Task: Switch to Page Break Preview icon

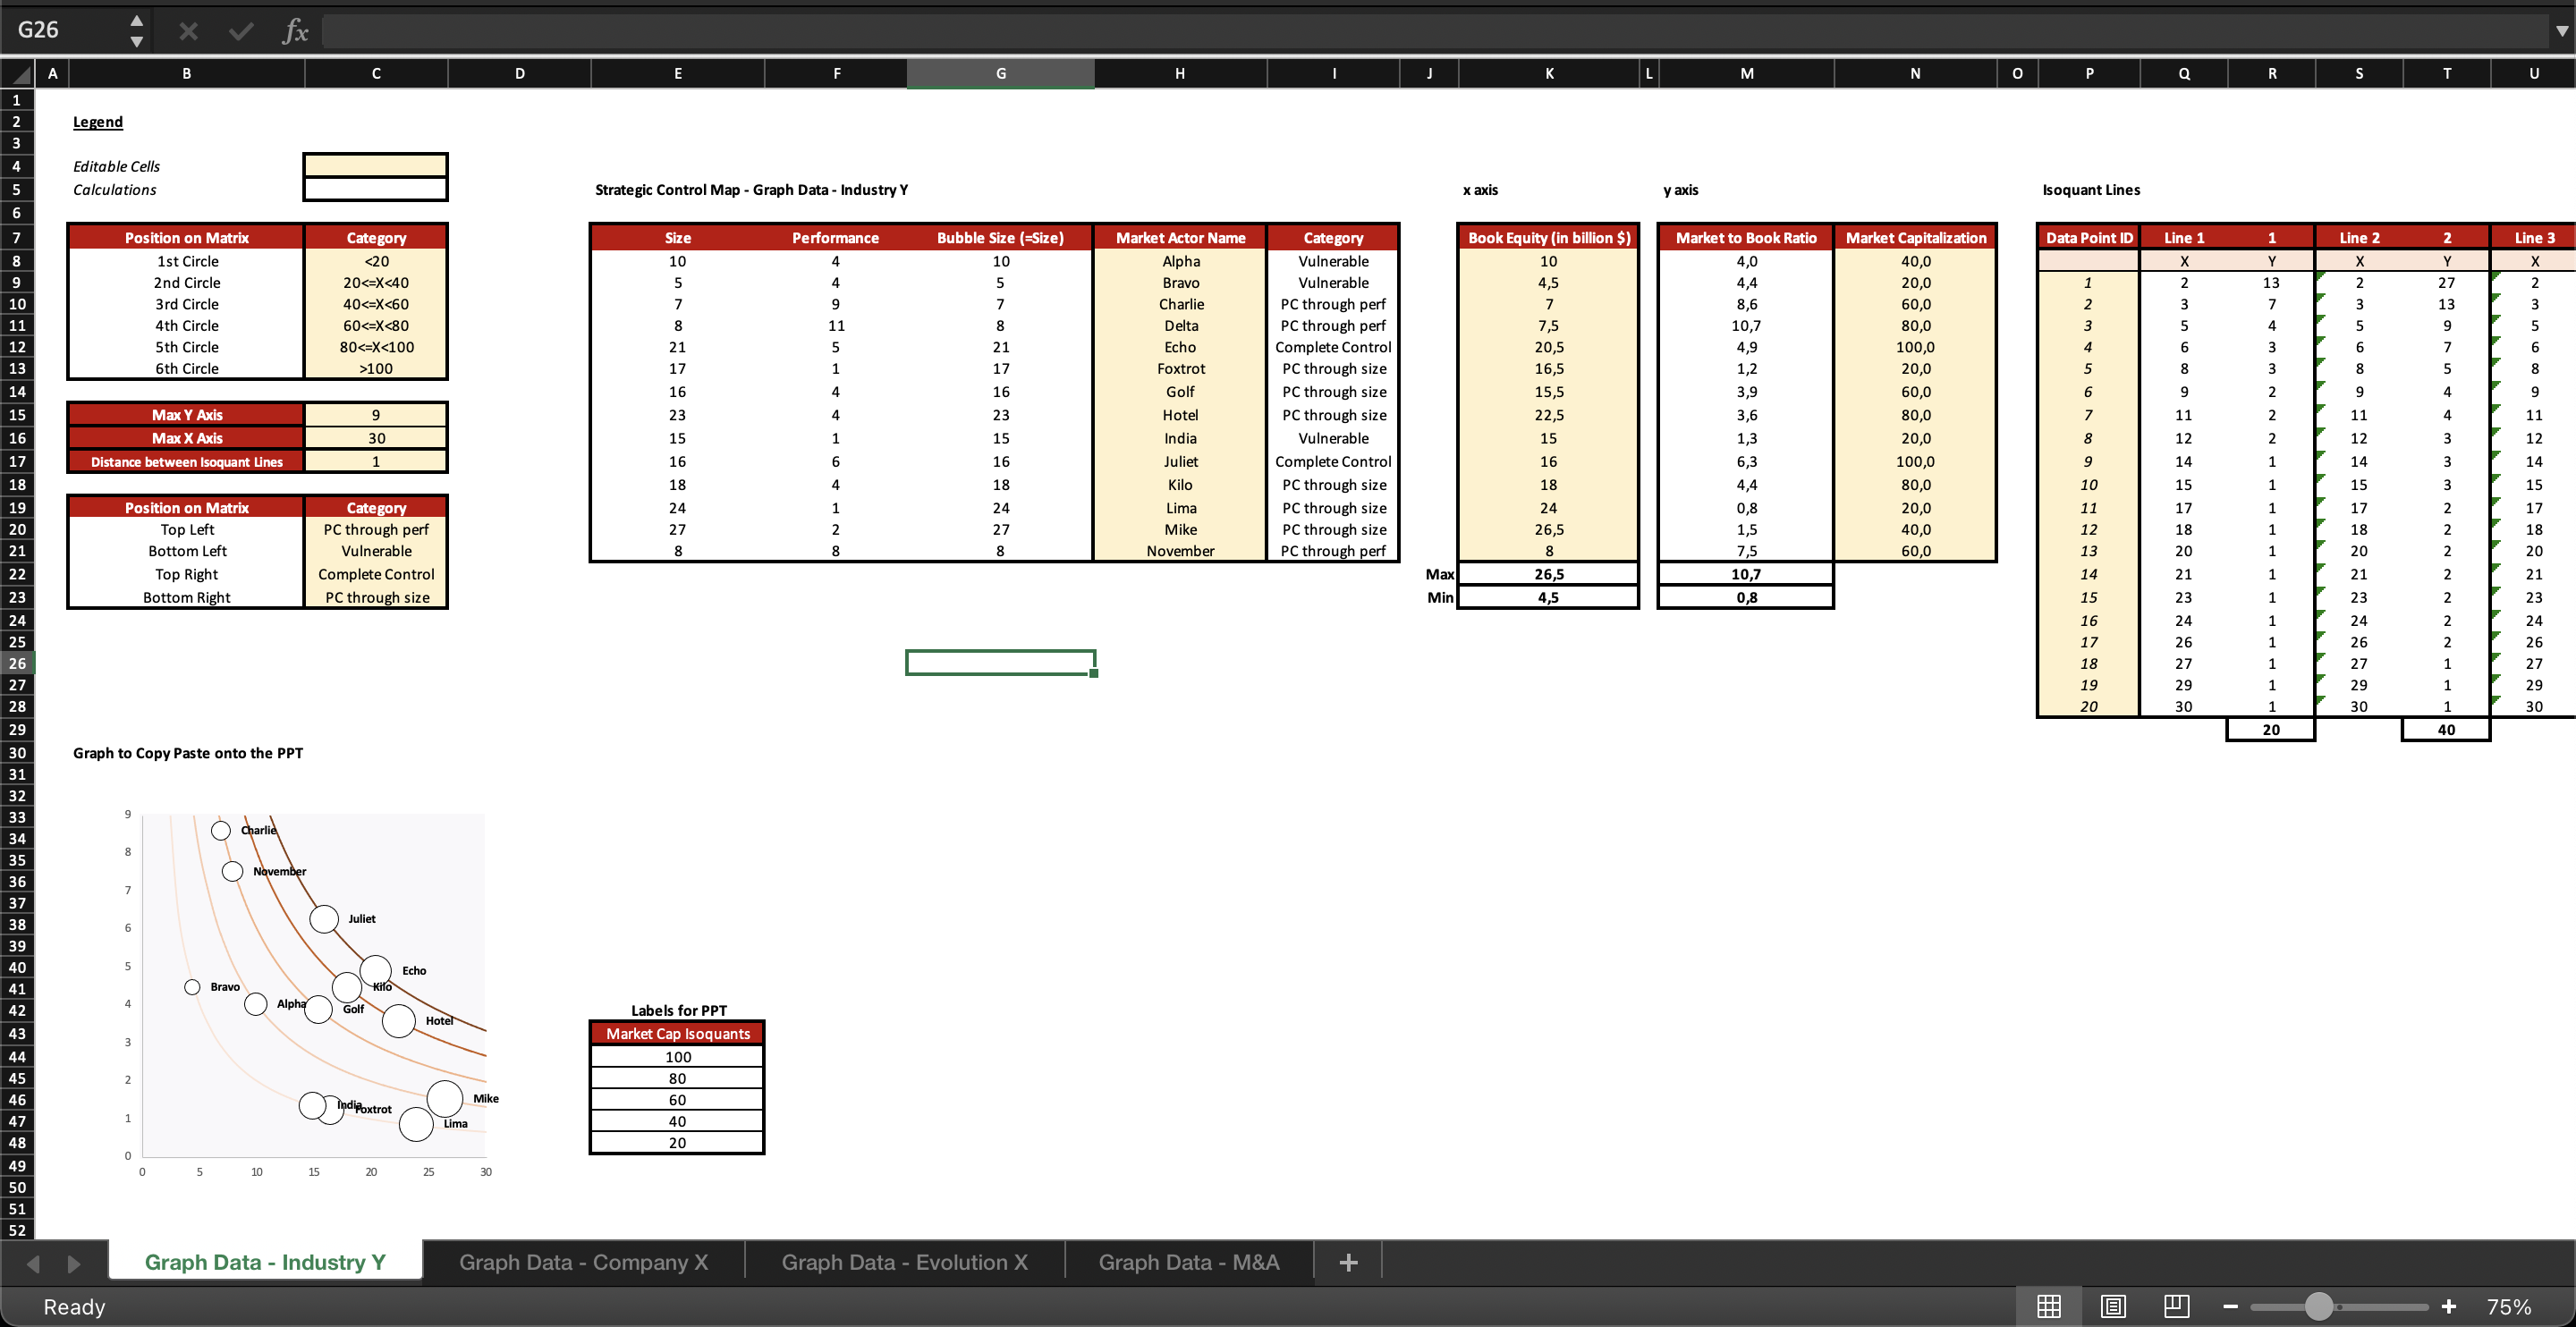Action: pos(2177,1306)
